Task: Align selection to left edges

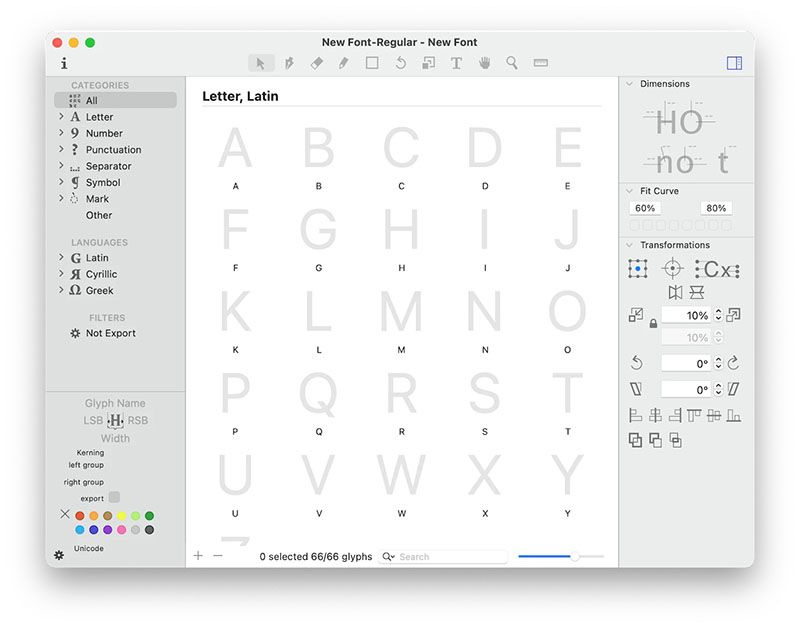Action: 635,416
